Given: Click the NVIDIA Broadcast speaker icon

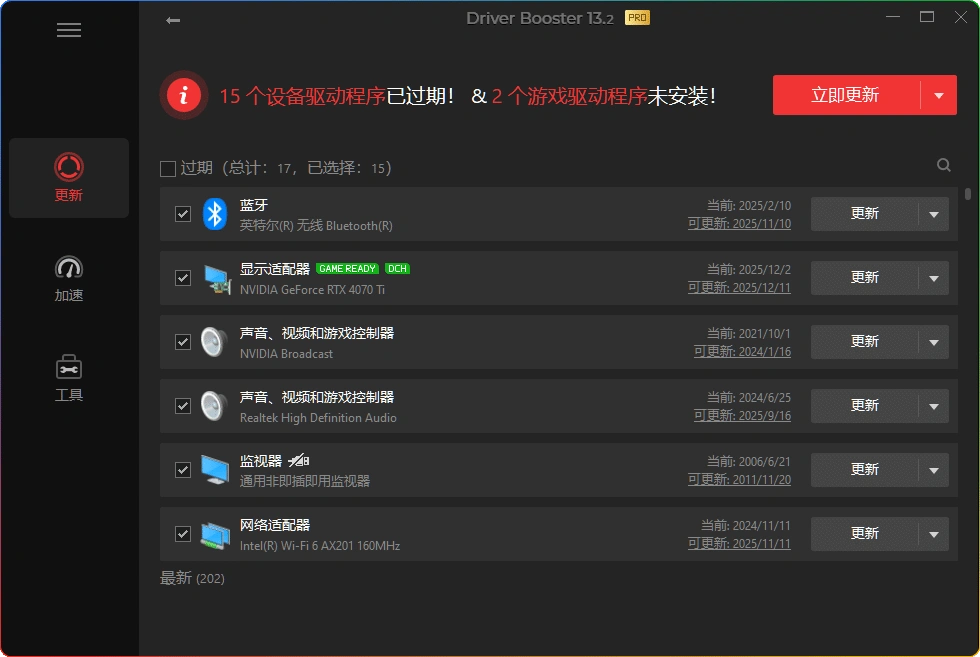Looking at the screenshot, I should pos(214,341).
